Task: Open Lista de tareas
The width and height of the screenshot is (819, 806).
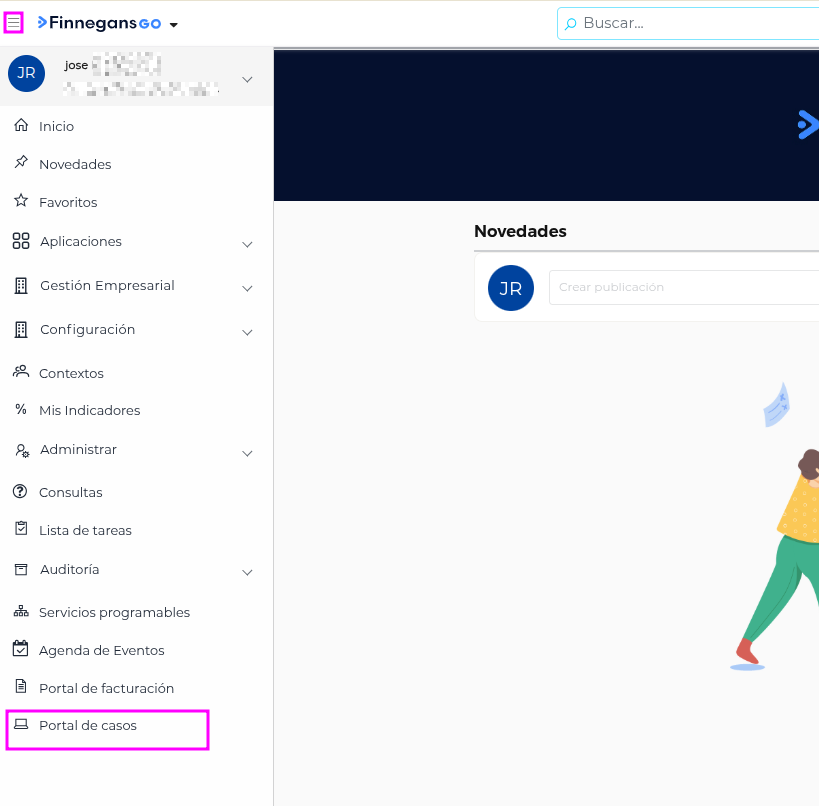Action: point(85,530)
